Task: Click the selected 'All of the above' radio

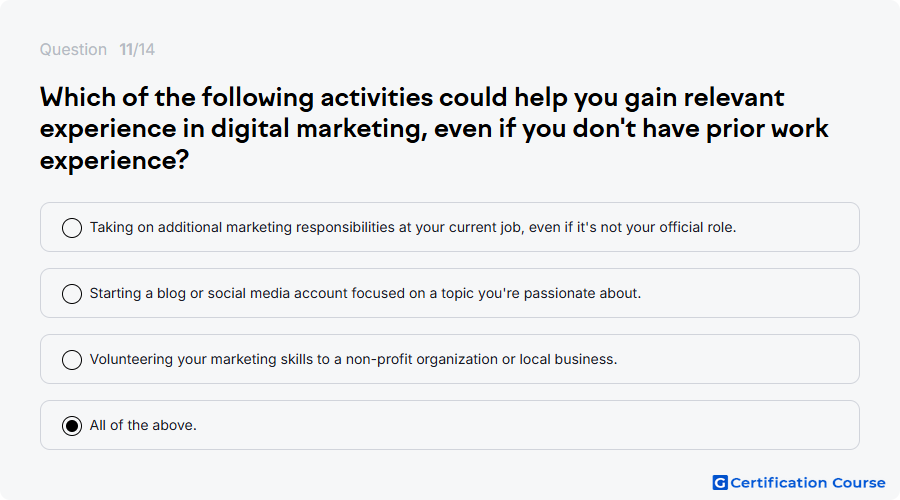Action: [x=72, y=426]
